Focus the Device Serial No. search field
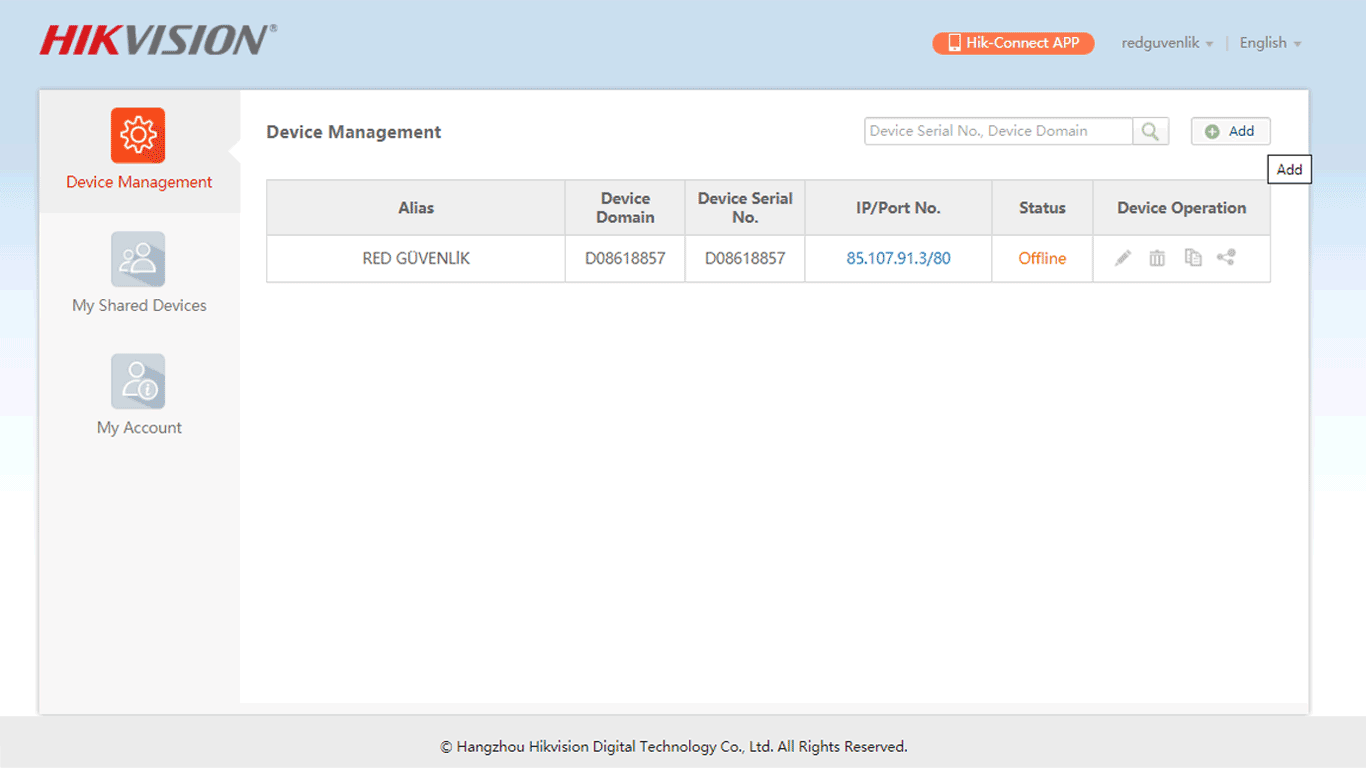 (999, 131)
